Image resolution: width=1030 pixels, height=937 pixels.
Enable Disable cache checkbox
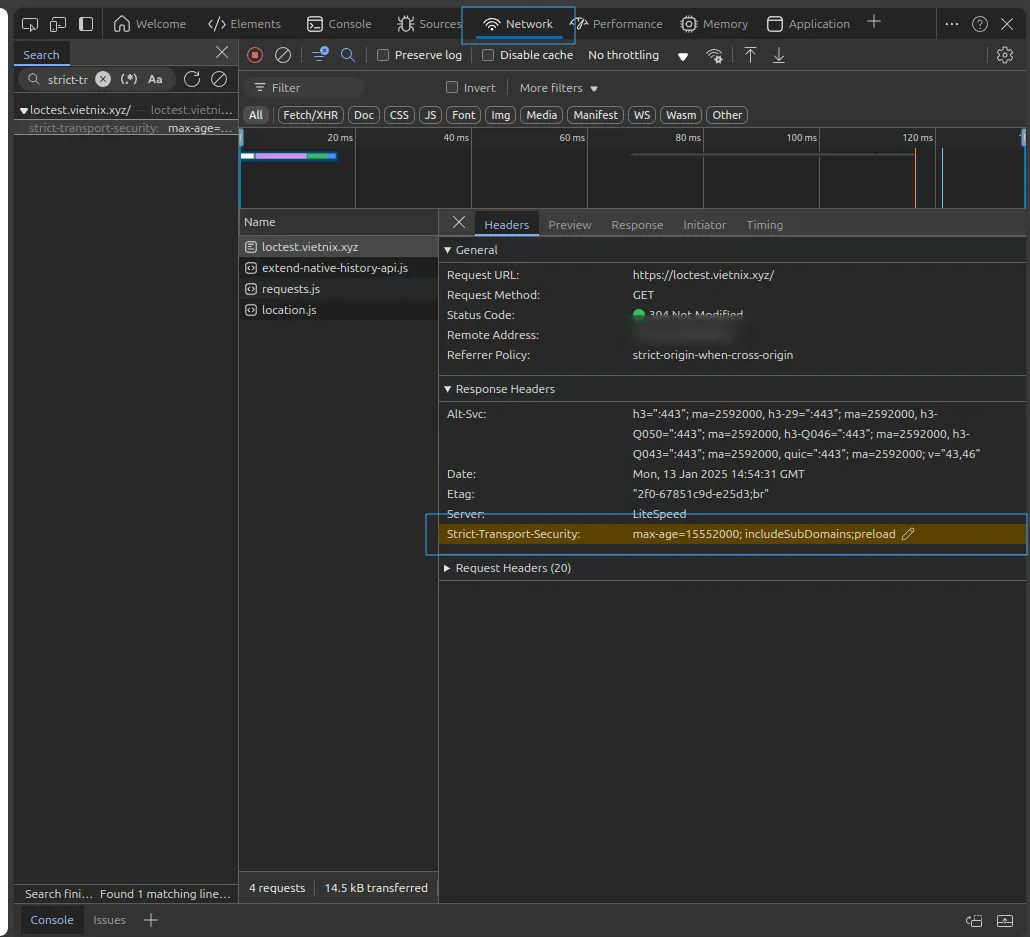tap(488, 55)
